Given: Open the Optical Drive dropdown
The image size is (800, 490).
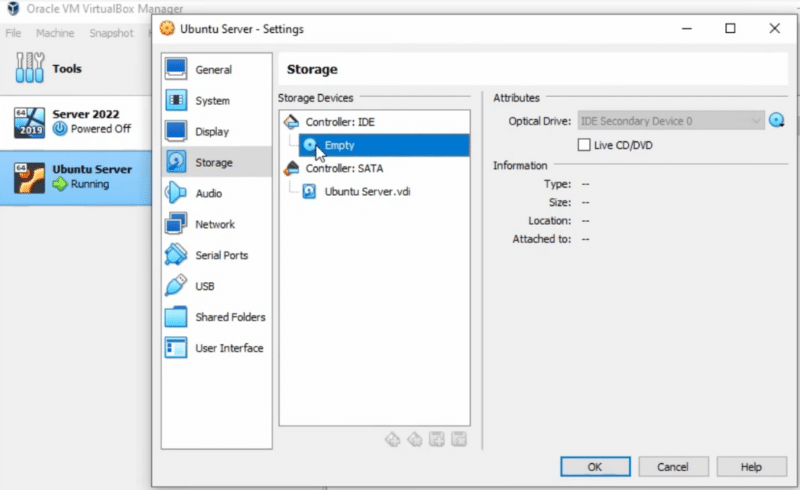Looking at the screenshot, I should (670, 122).
